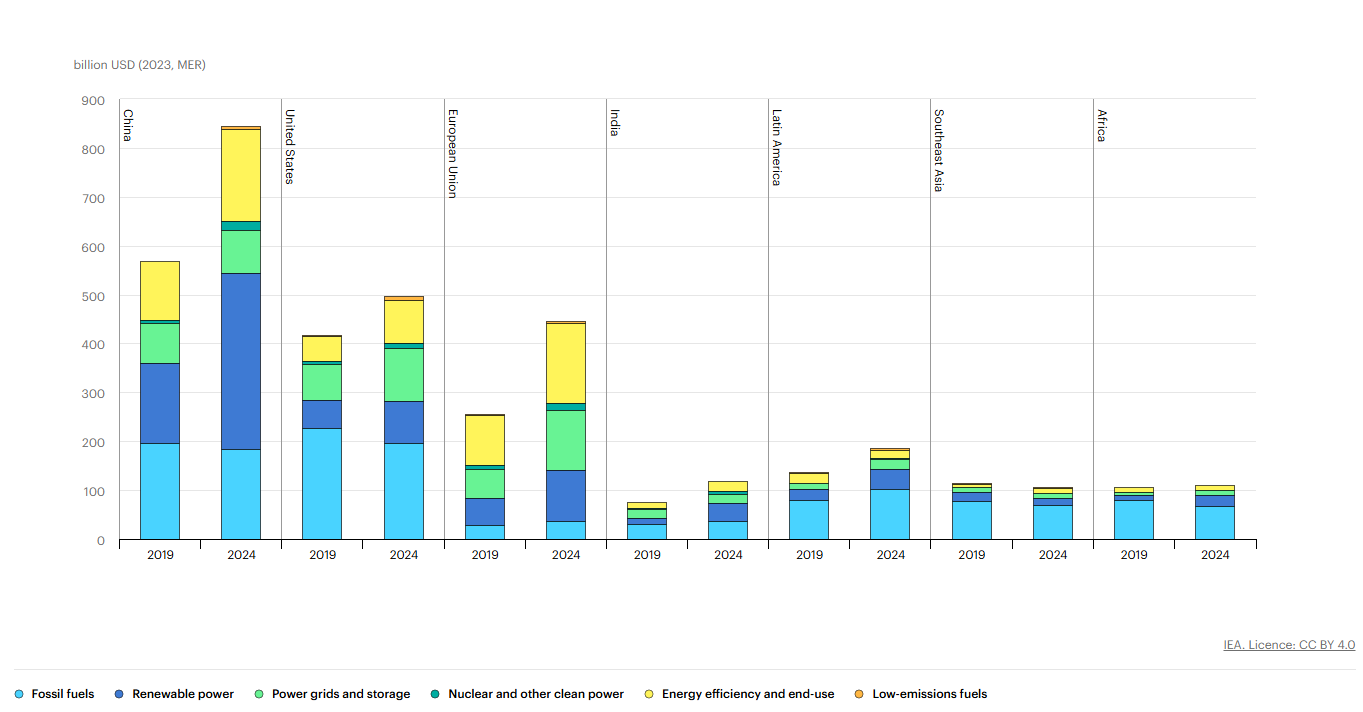Toggle the Power grids and storage series label

341,694
